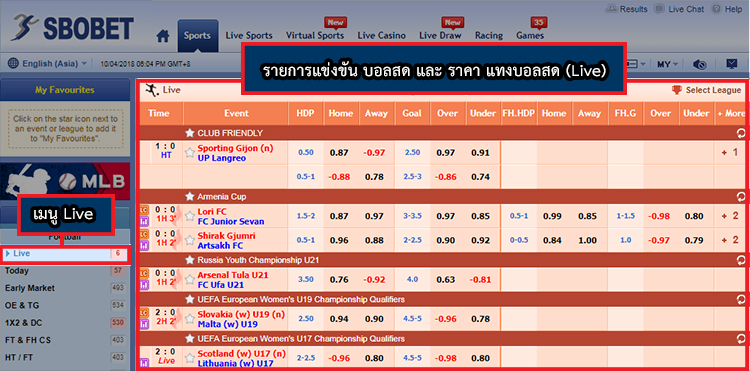This screenshot has width=750, height=371.
Task: Open the Live Draw tab
Action: (440, 35)
